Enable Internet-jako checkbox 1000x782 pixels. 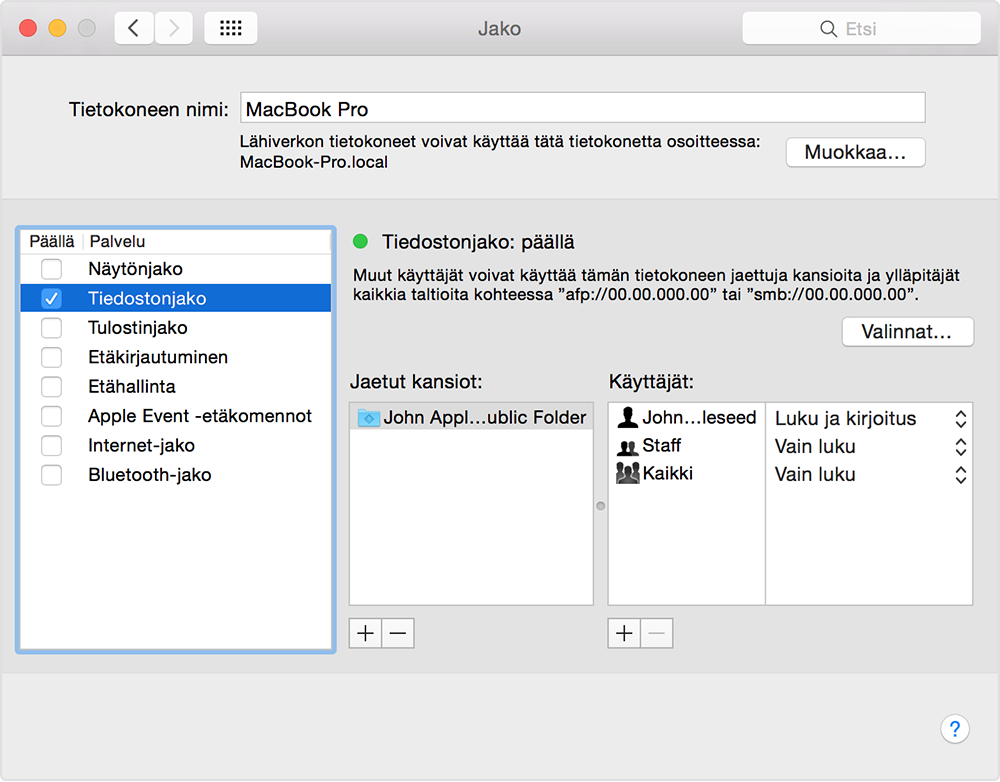(x=52, y=445)
